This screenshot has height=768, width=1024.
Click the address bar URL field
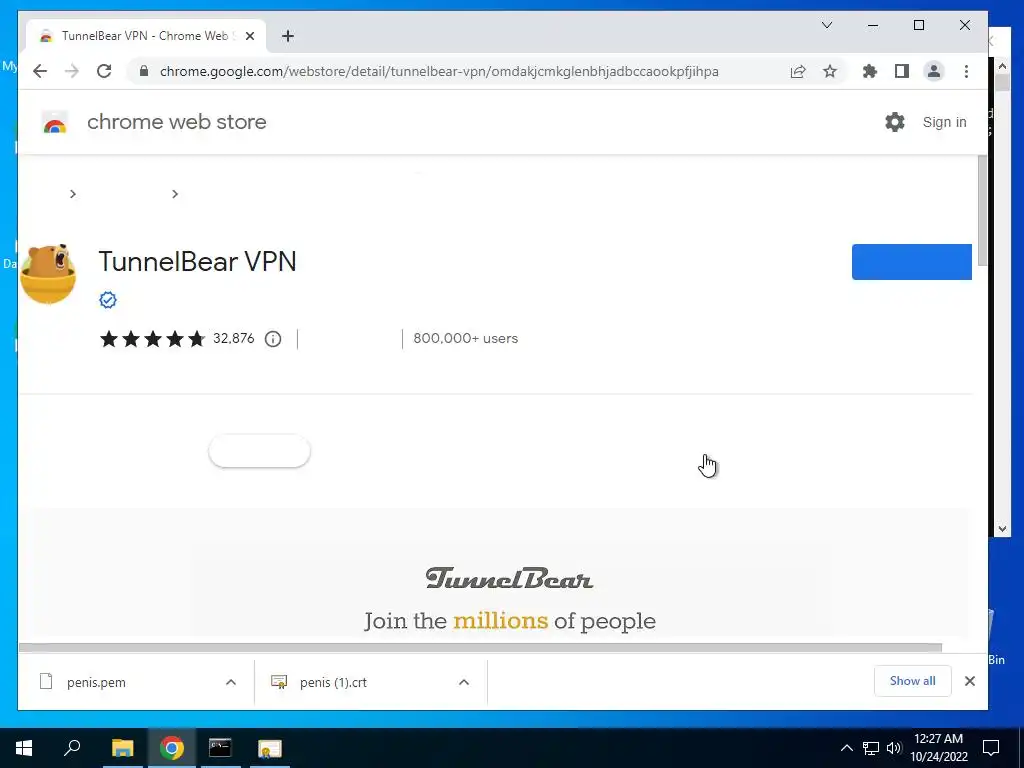(439, 71)
